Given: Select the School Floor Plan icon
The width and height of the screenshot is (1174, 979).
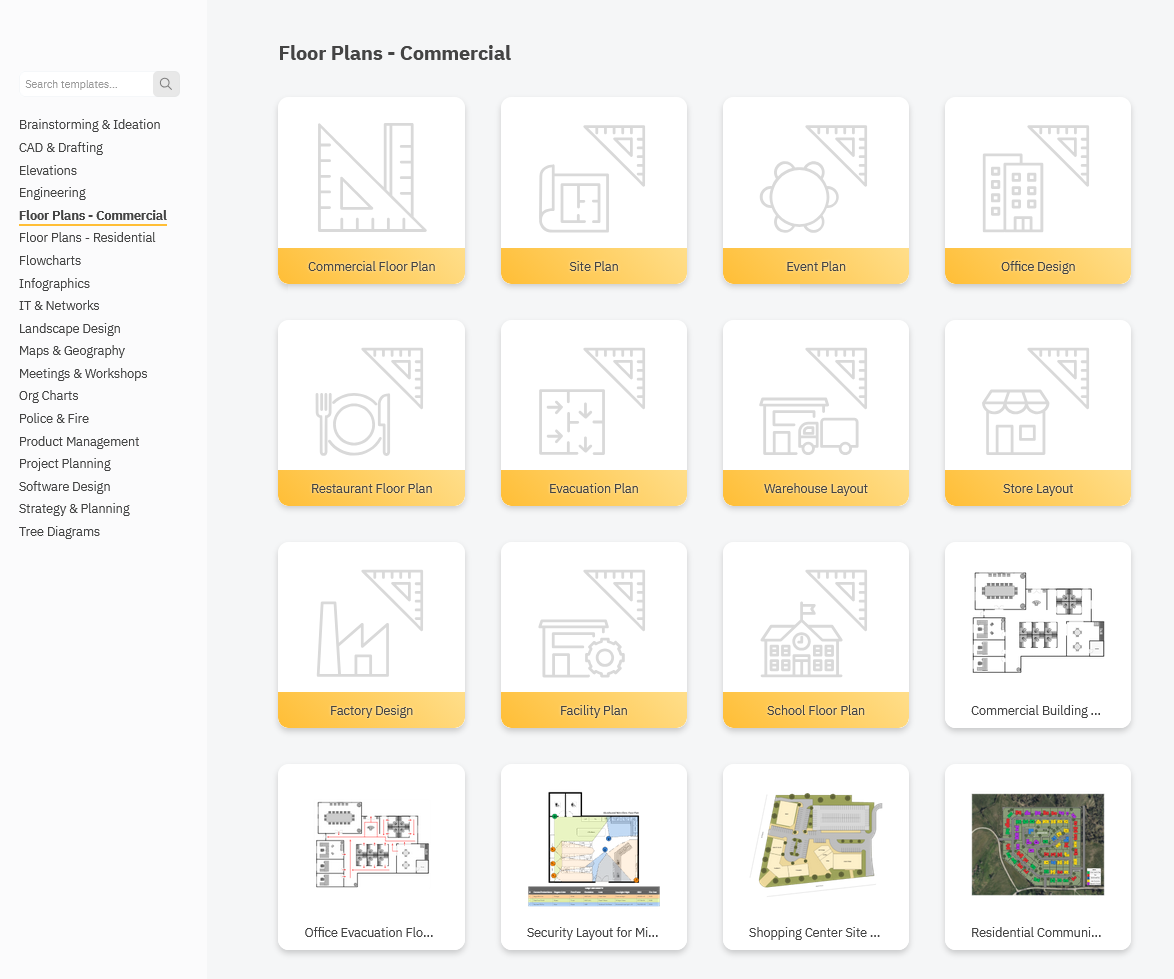Looking at the screenshot, I should click(x=800, y=642).
